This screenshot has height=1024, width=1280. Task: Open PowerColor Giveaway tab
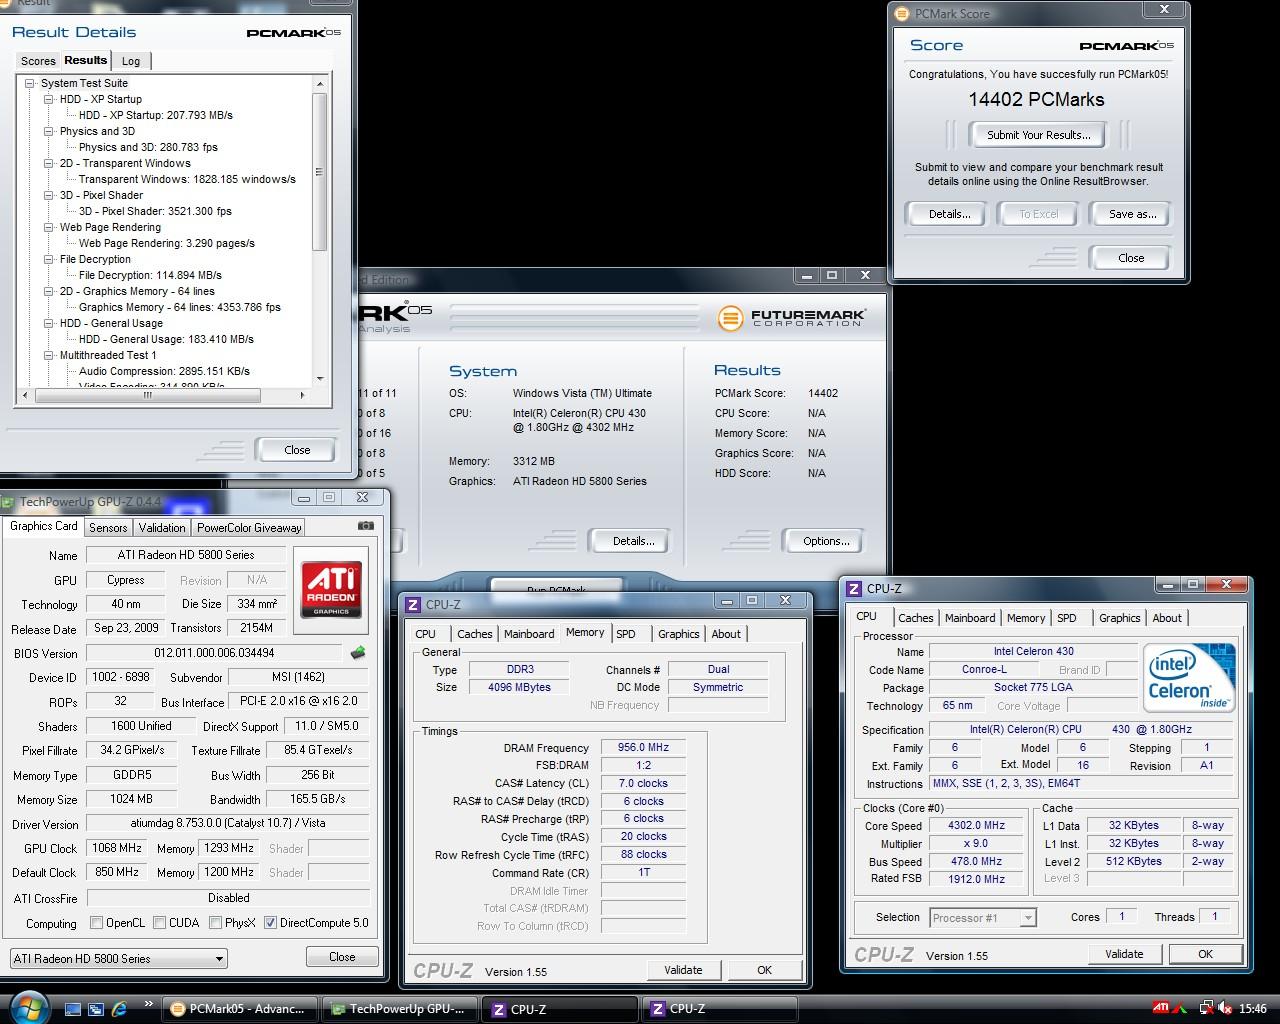pos(249,527)
